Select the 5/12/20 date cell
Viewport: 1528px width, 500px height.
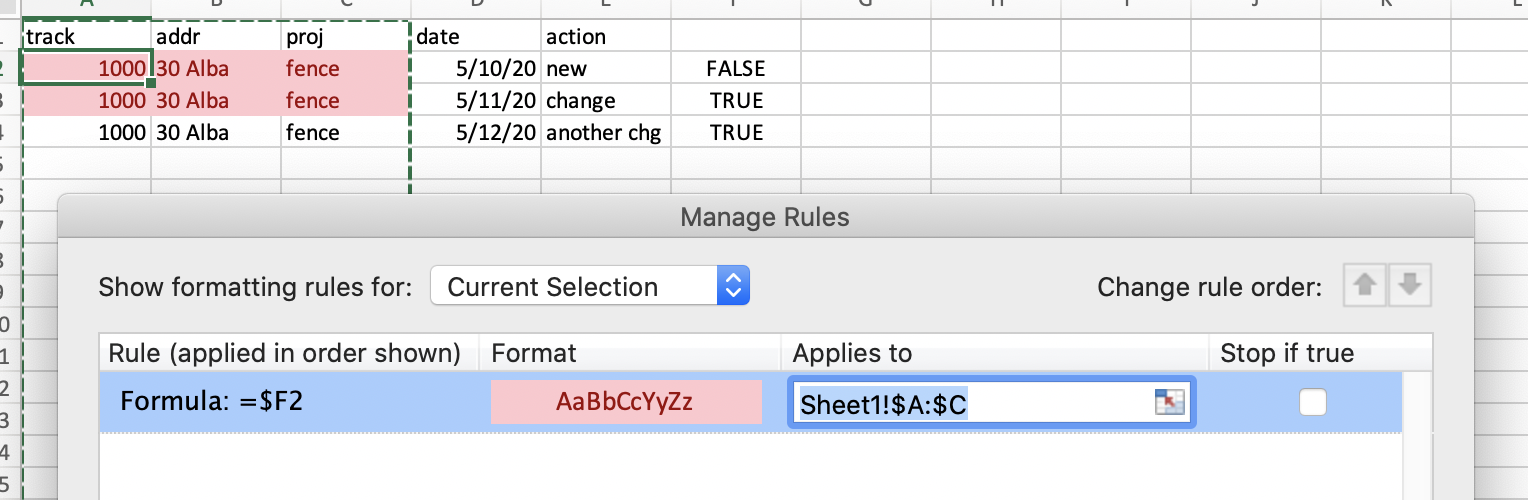(476, 132)
